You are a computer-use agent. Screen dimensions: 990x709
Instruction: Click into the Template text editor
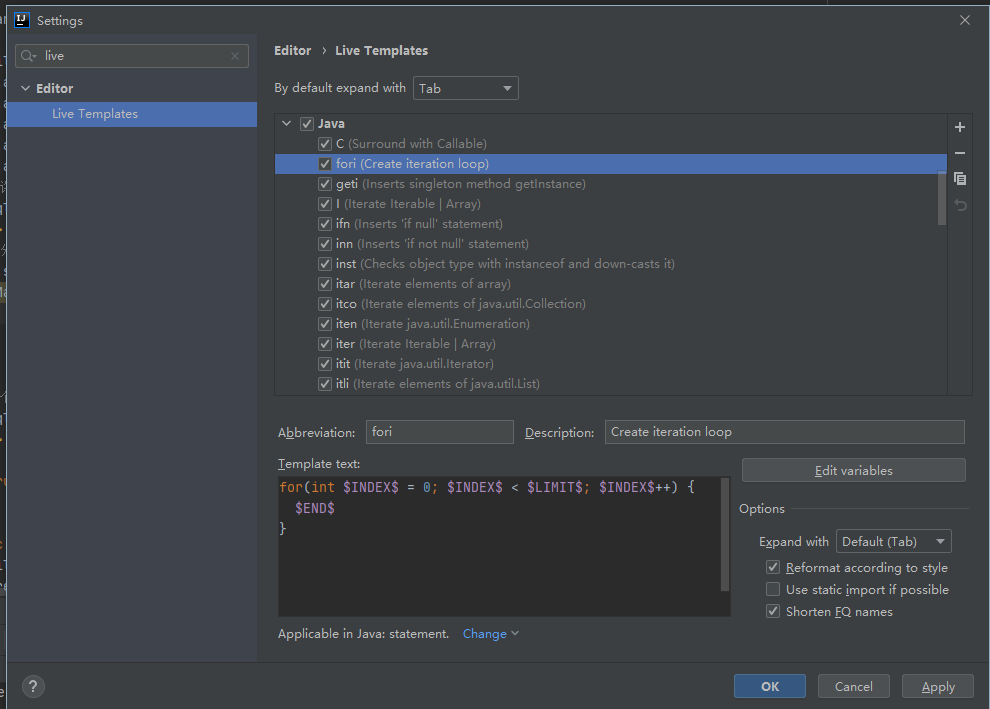click(x=499, y=546)
